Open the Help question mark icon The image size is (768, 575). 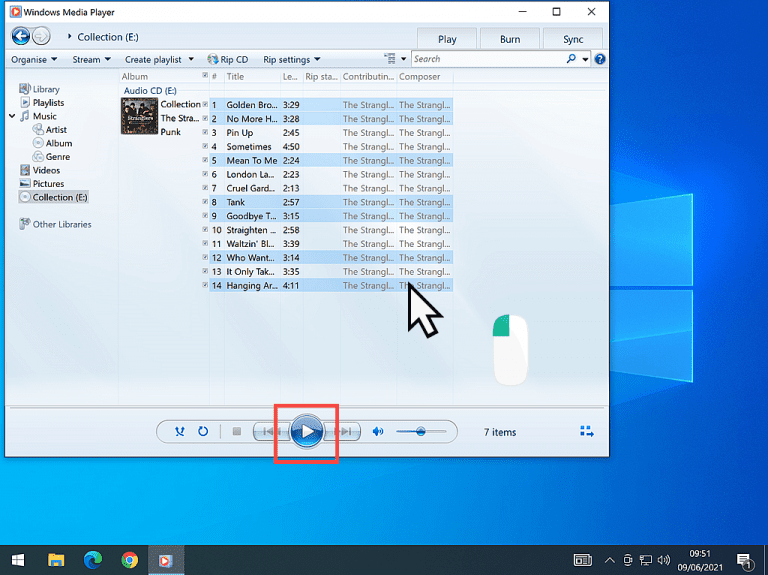pyautogui.click(x=600, y=59)
